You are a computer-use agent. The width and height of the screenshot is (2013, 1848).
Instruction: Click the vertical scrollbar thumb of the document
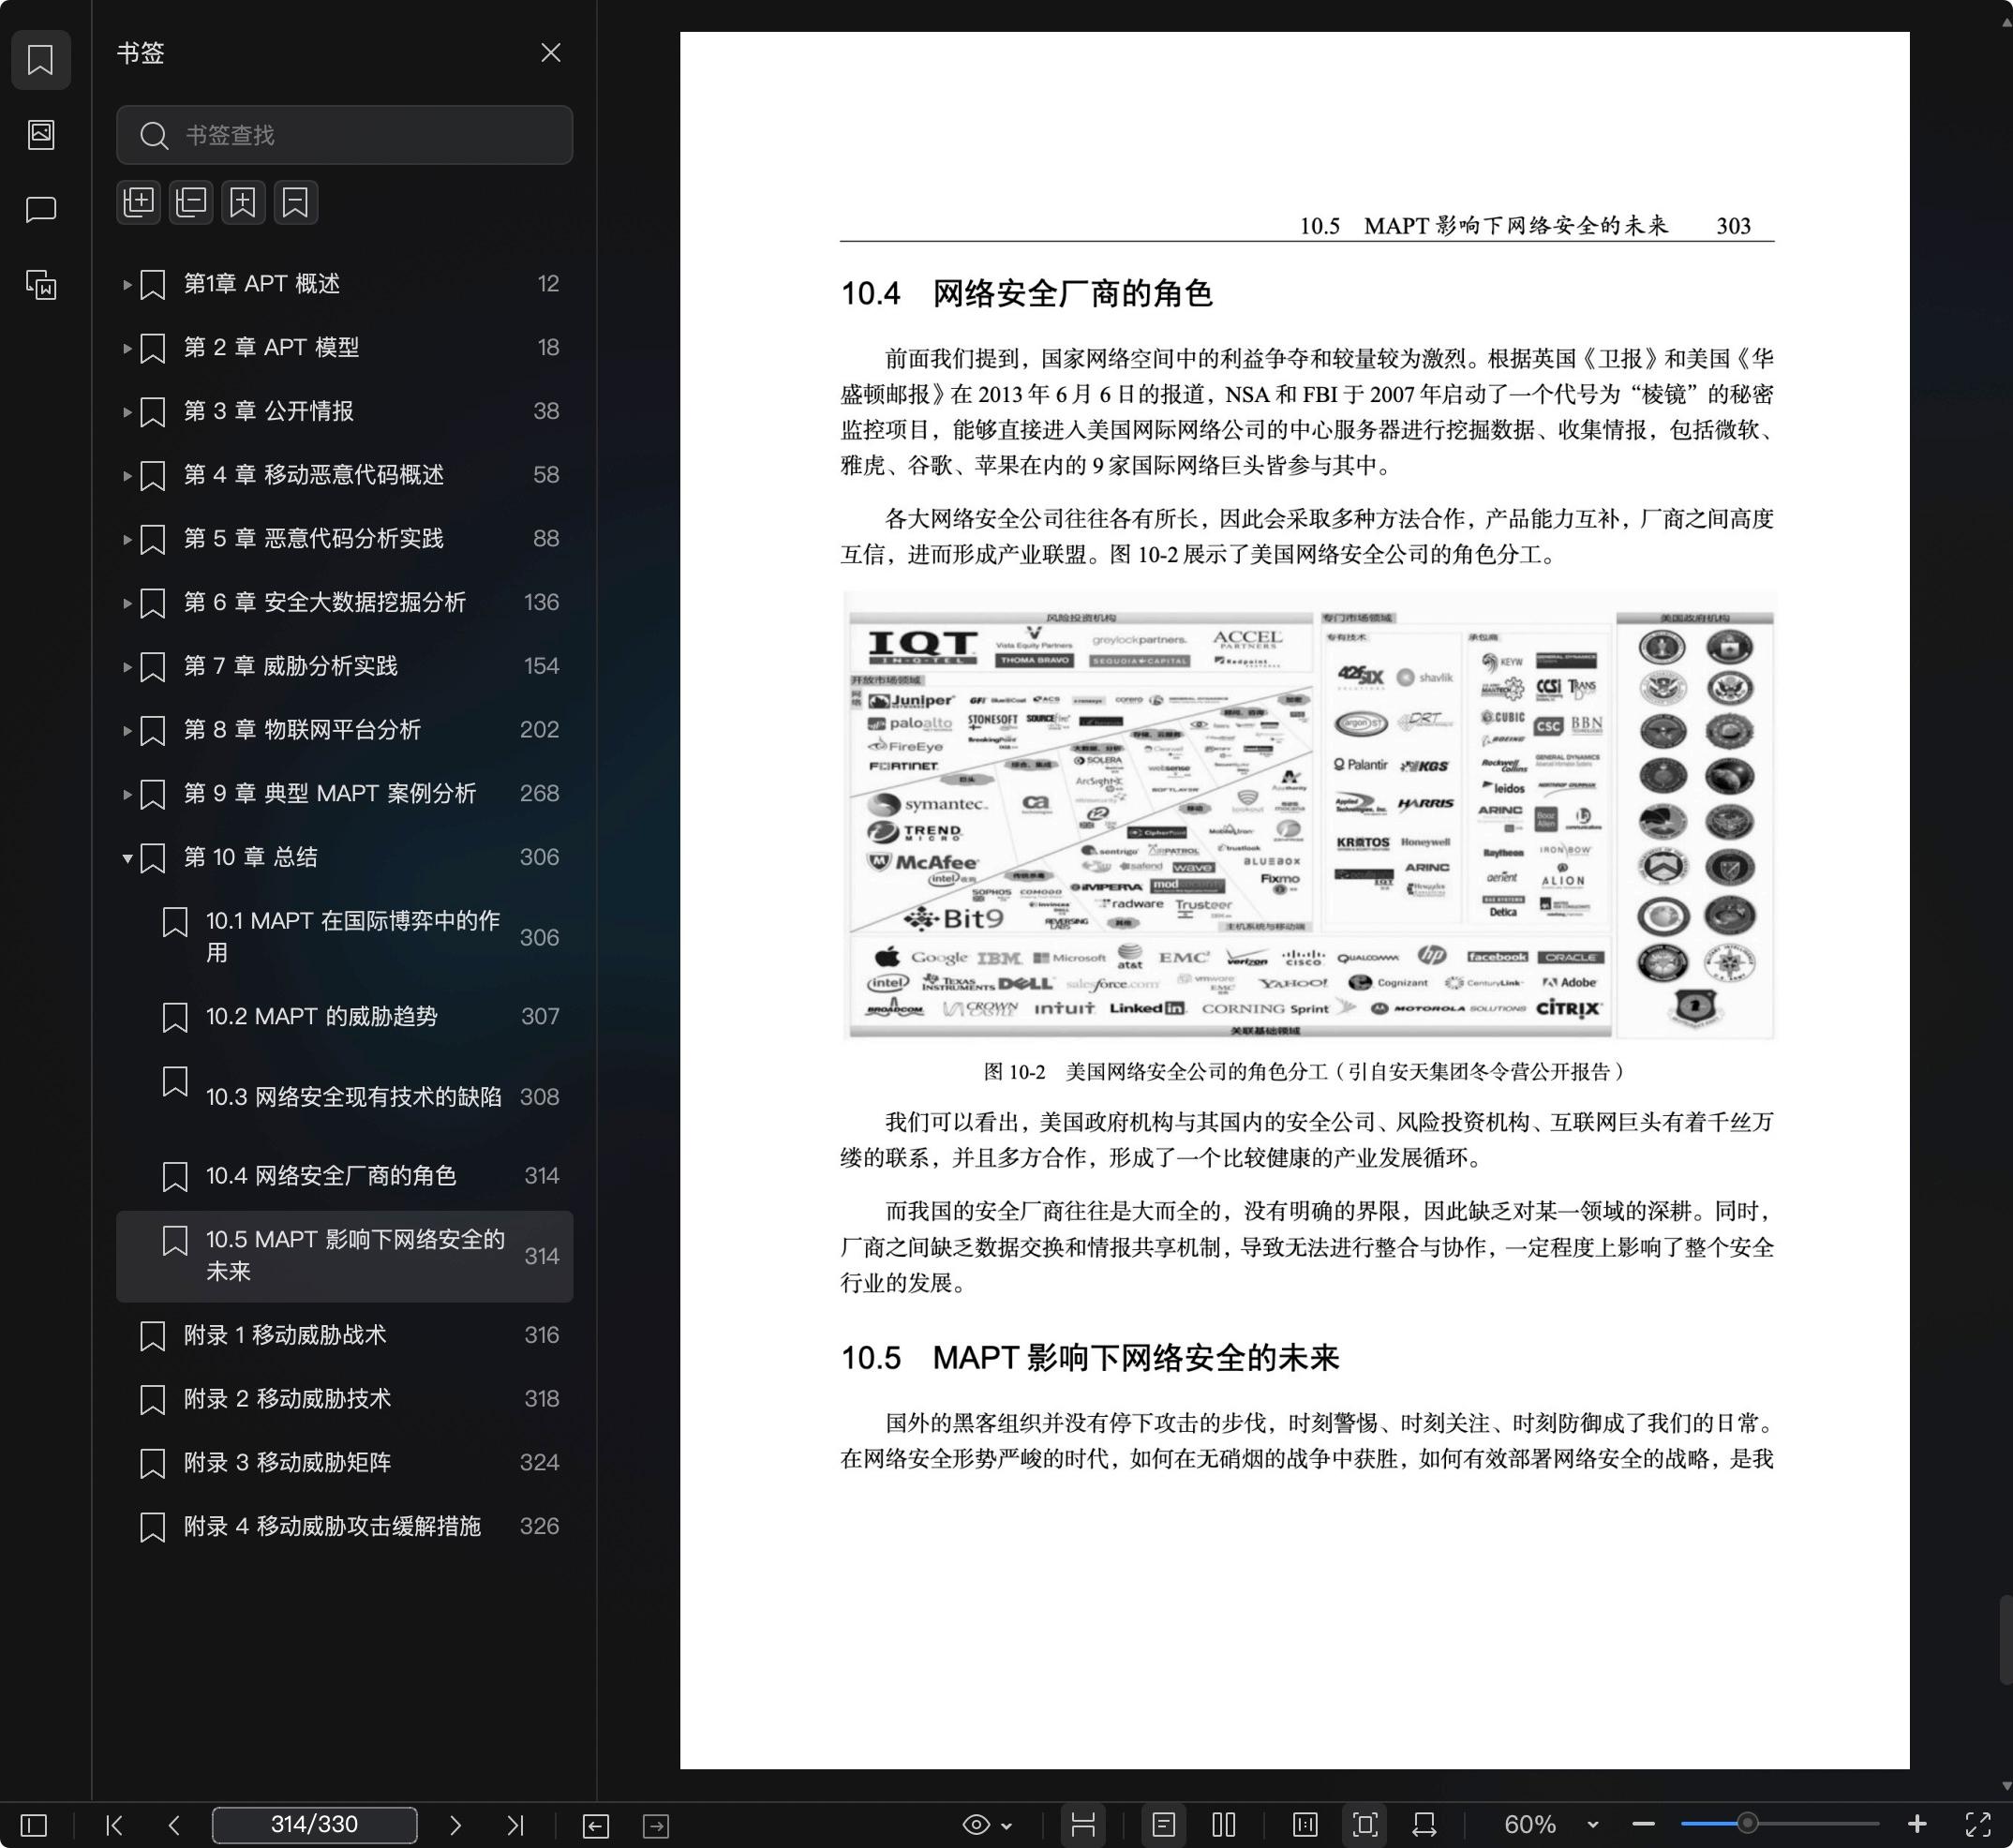[2005, 1640]
